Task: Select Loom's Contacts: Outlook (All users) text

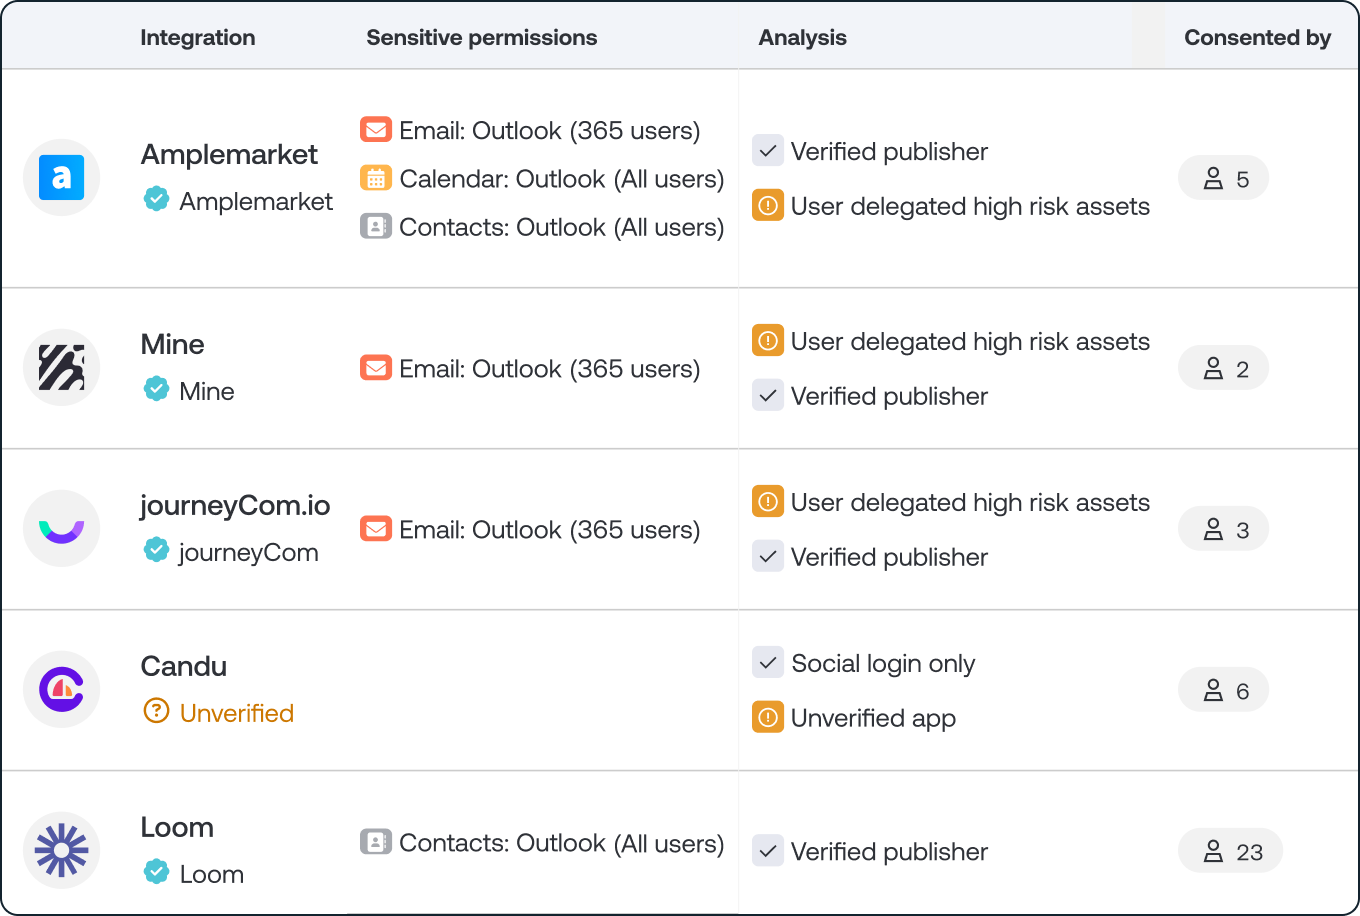Action: tap(562, 843)
